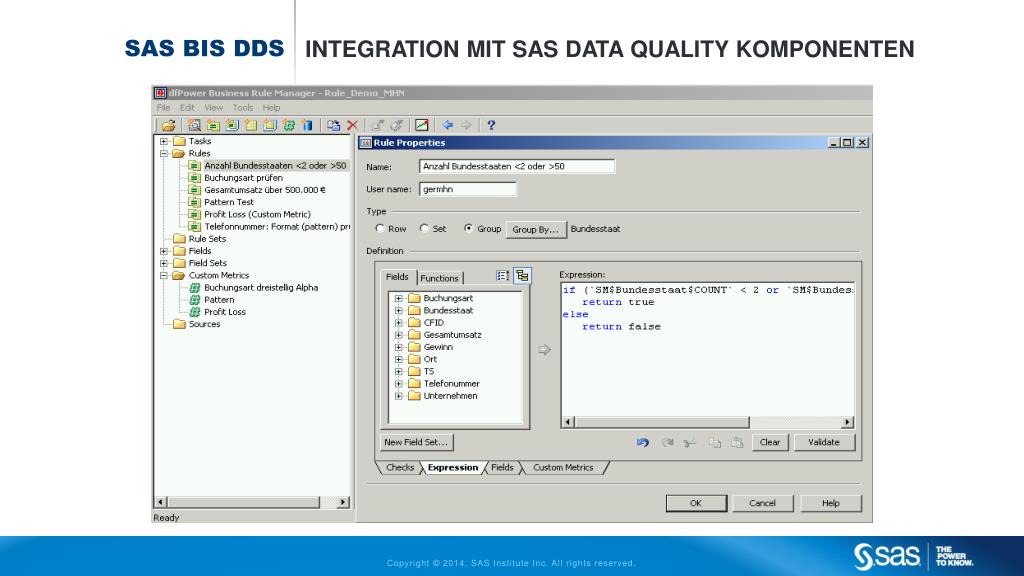Click the copy toolbar icon beside the red X
Screen dimensions: 1024x576
click(334, 125)
